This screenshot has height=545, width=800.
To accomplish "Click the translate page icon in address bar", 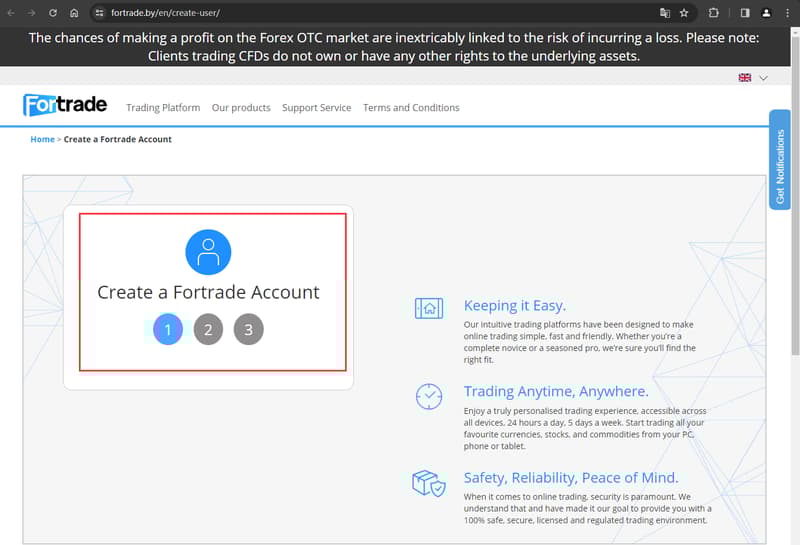I will click(664, 13).
